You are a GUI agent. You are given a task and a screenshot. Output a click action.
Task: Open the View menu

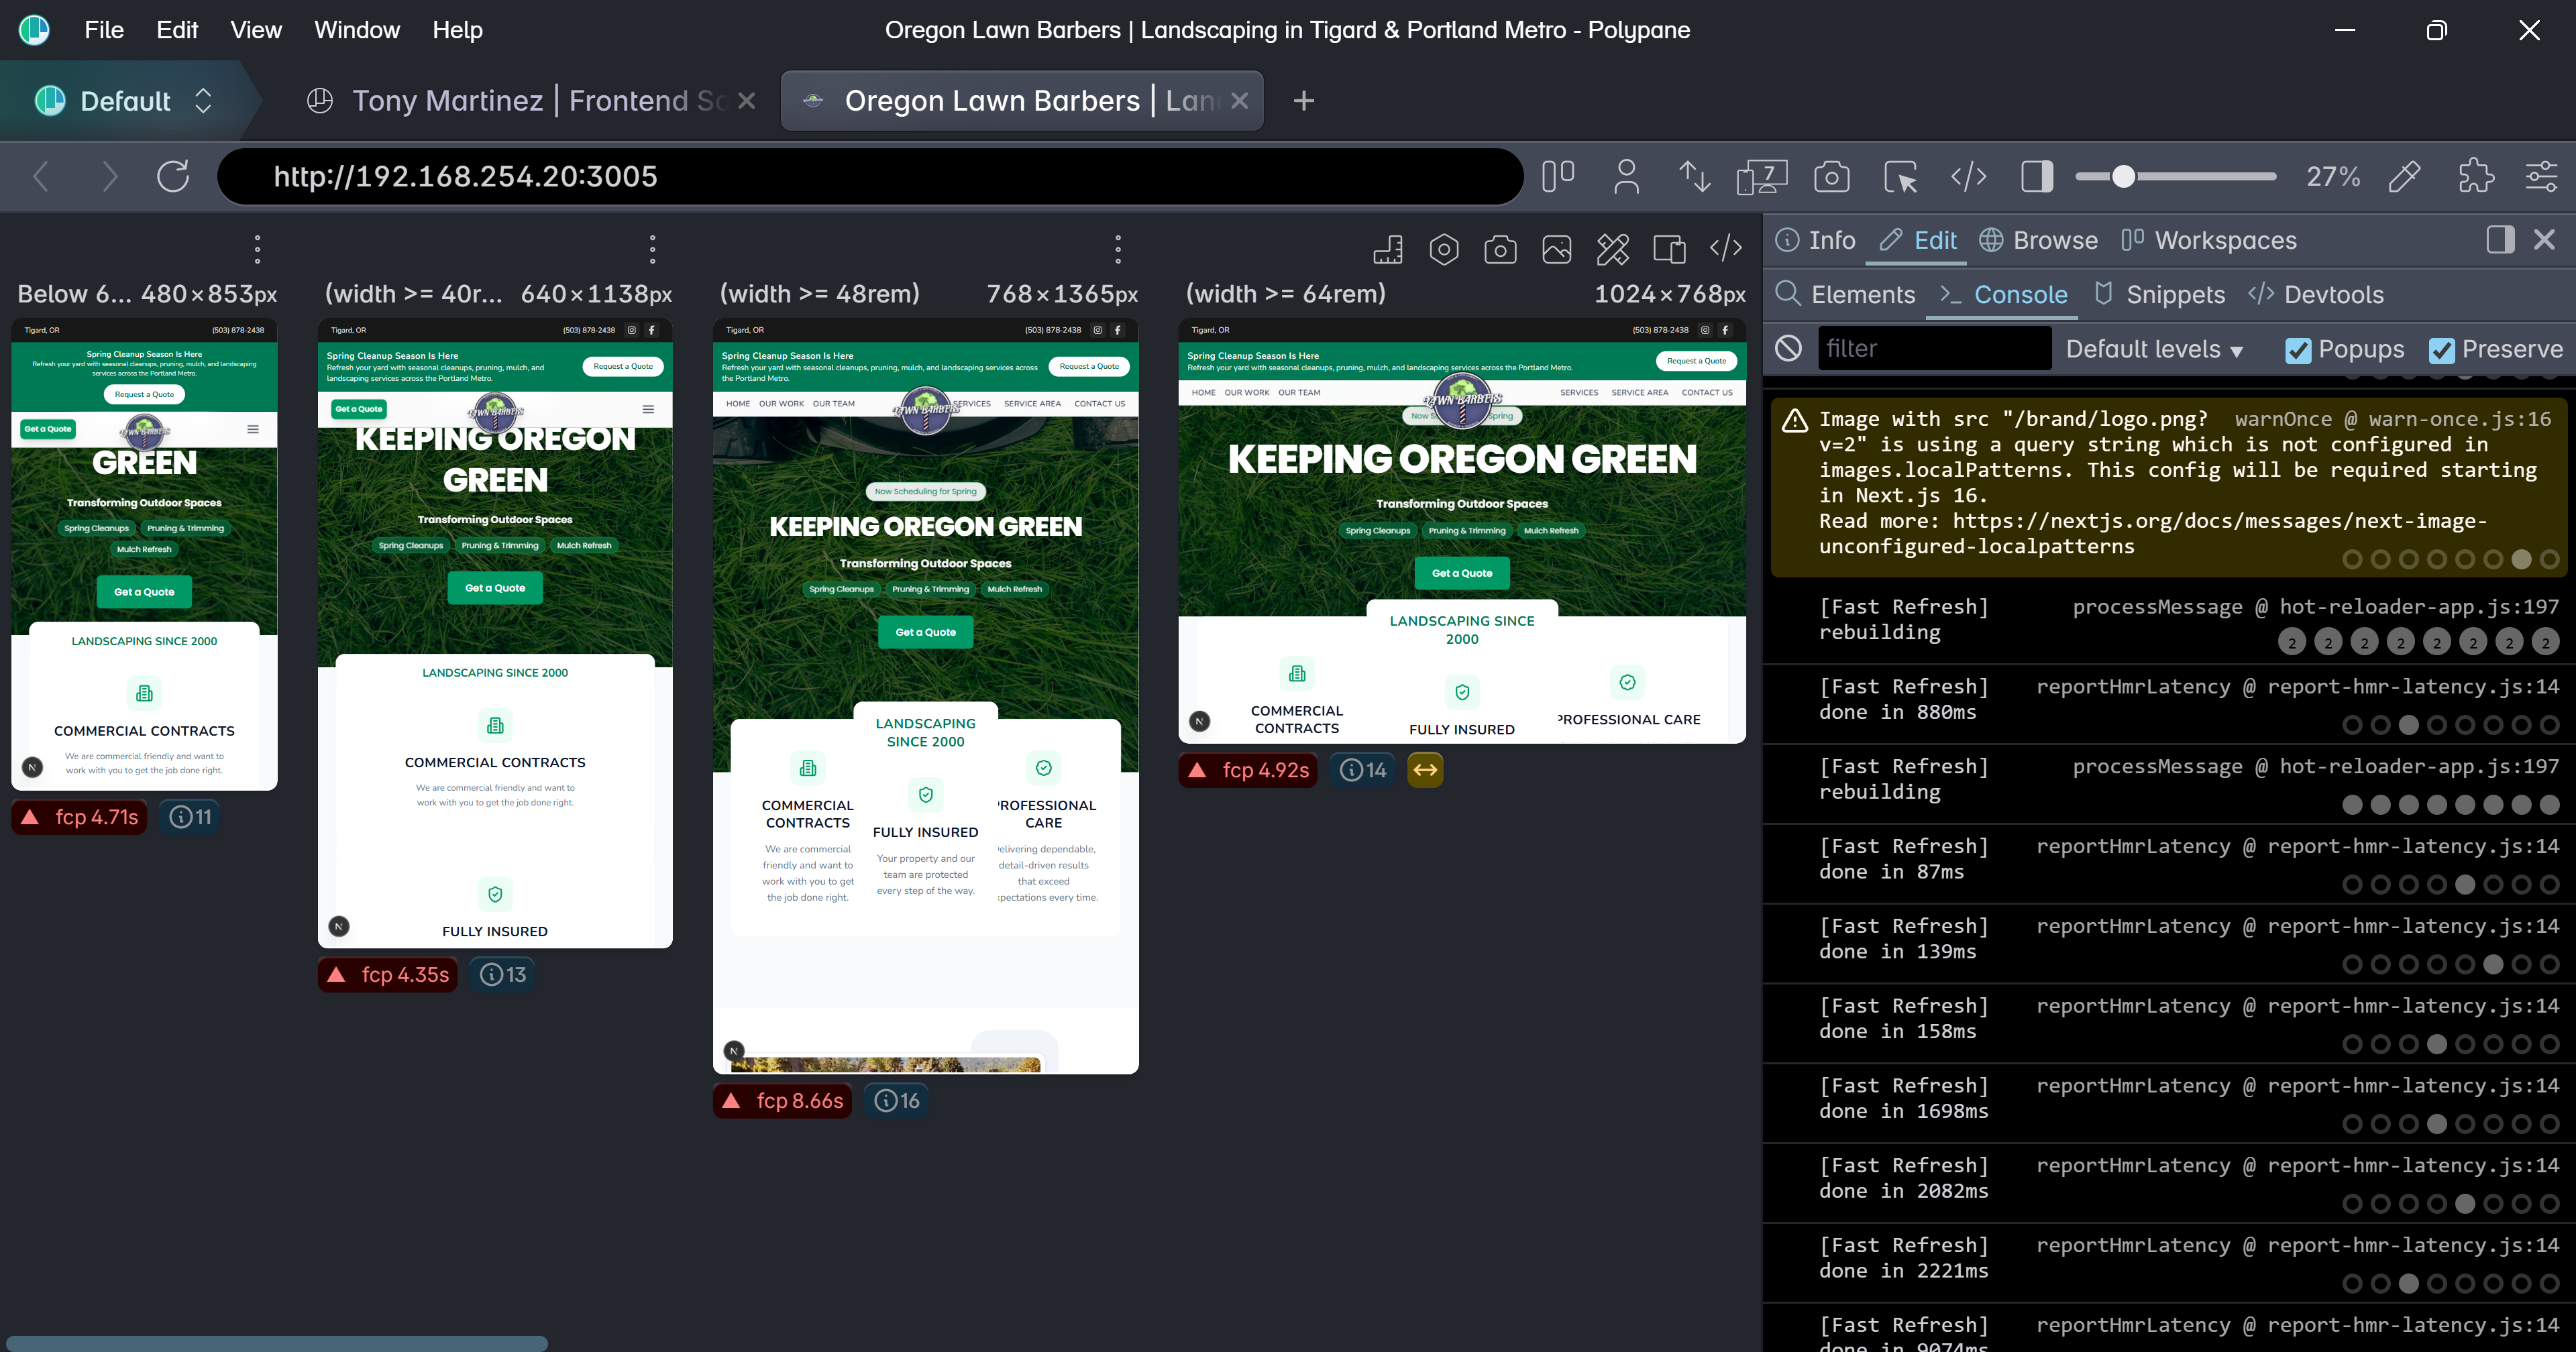pyautogui.click(x=256, y=30)
